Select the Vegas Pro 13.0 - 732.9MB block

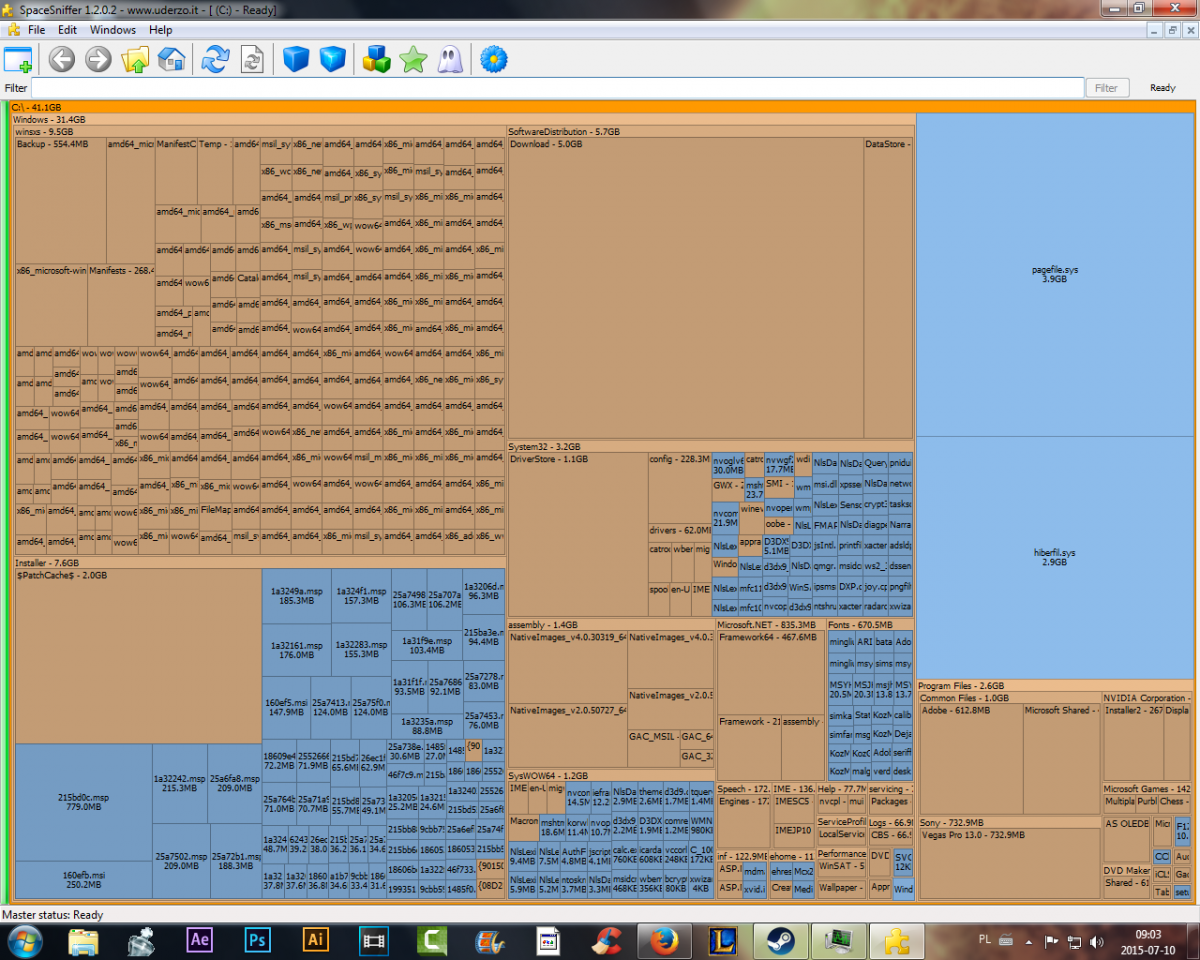coord(1010,863)
